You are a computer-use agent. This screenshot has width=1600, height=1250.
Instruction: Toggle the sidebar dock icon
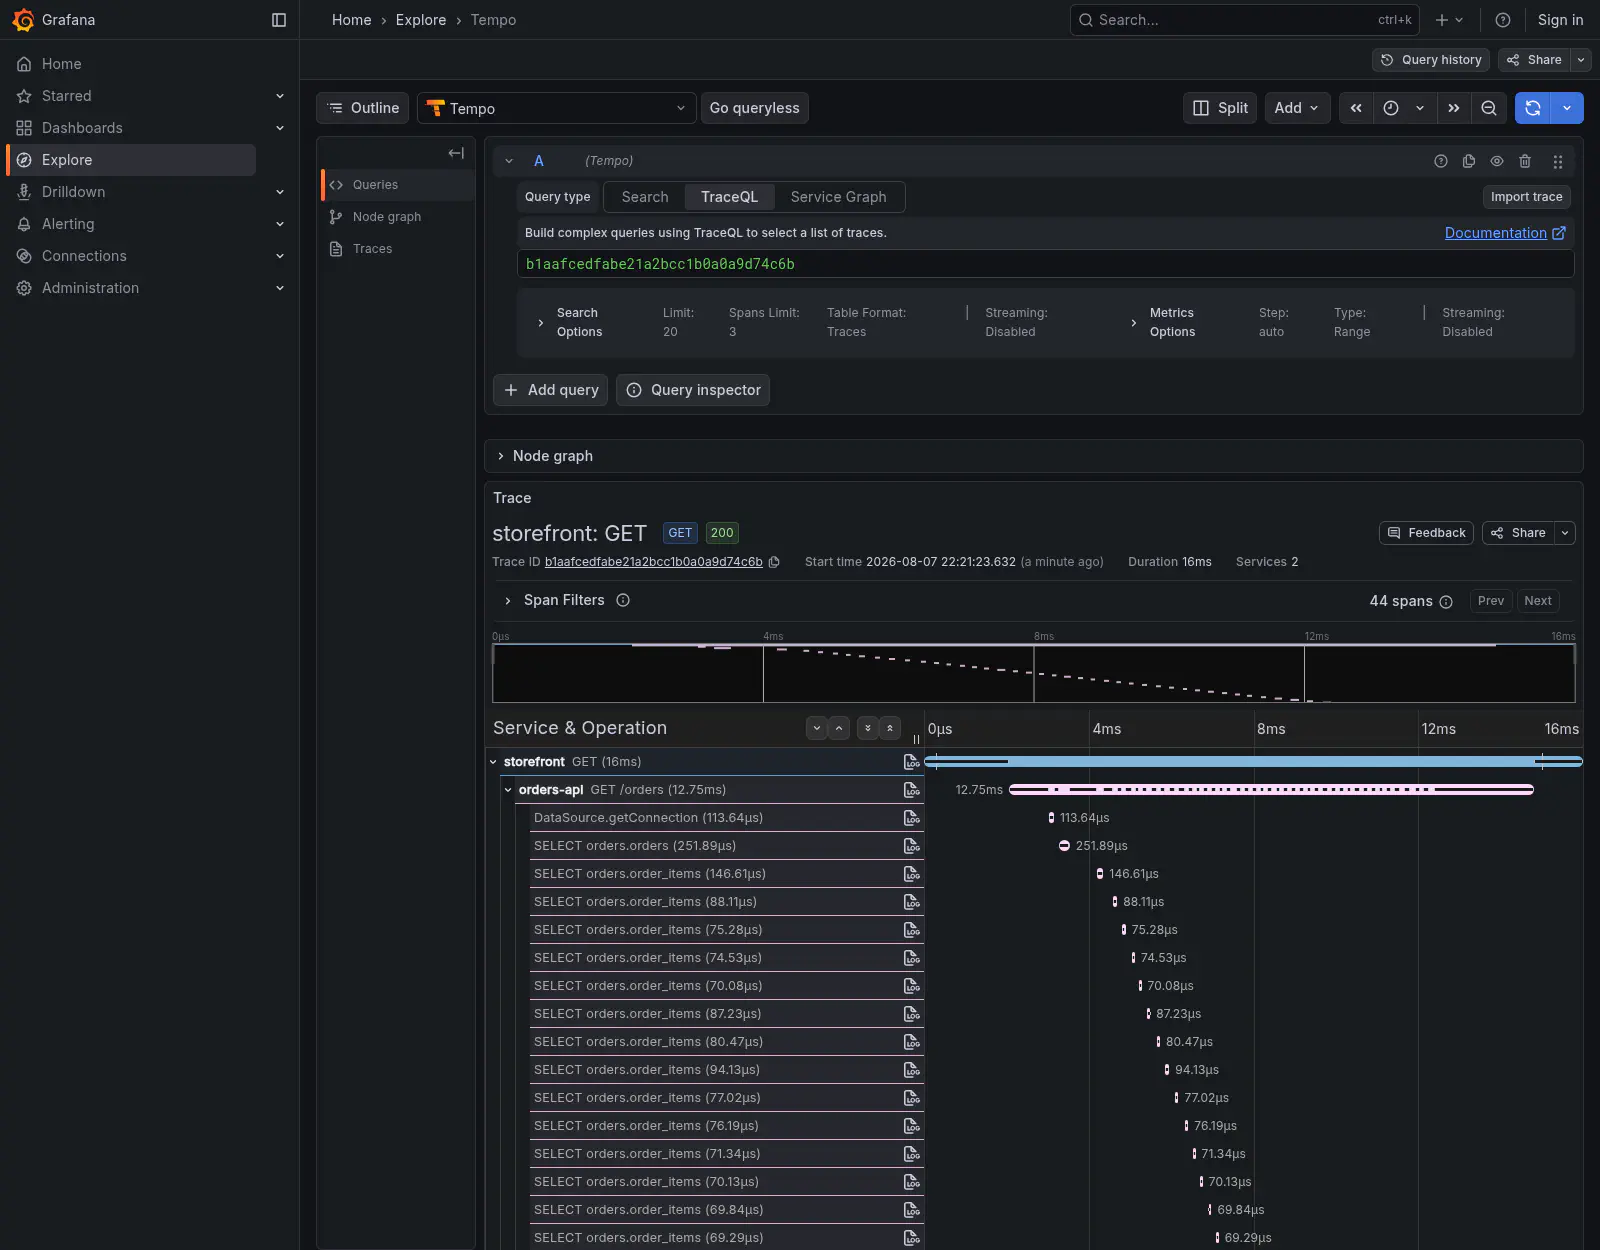coord(279,20)
